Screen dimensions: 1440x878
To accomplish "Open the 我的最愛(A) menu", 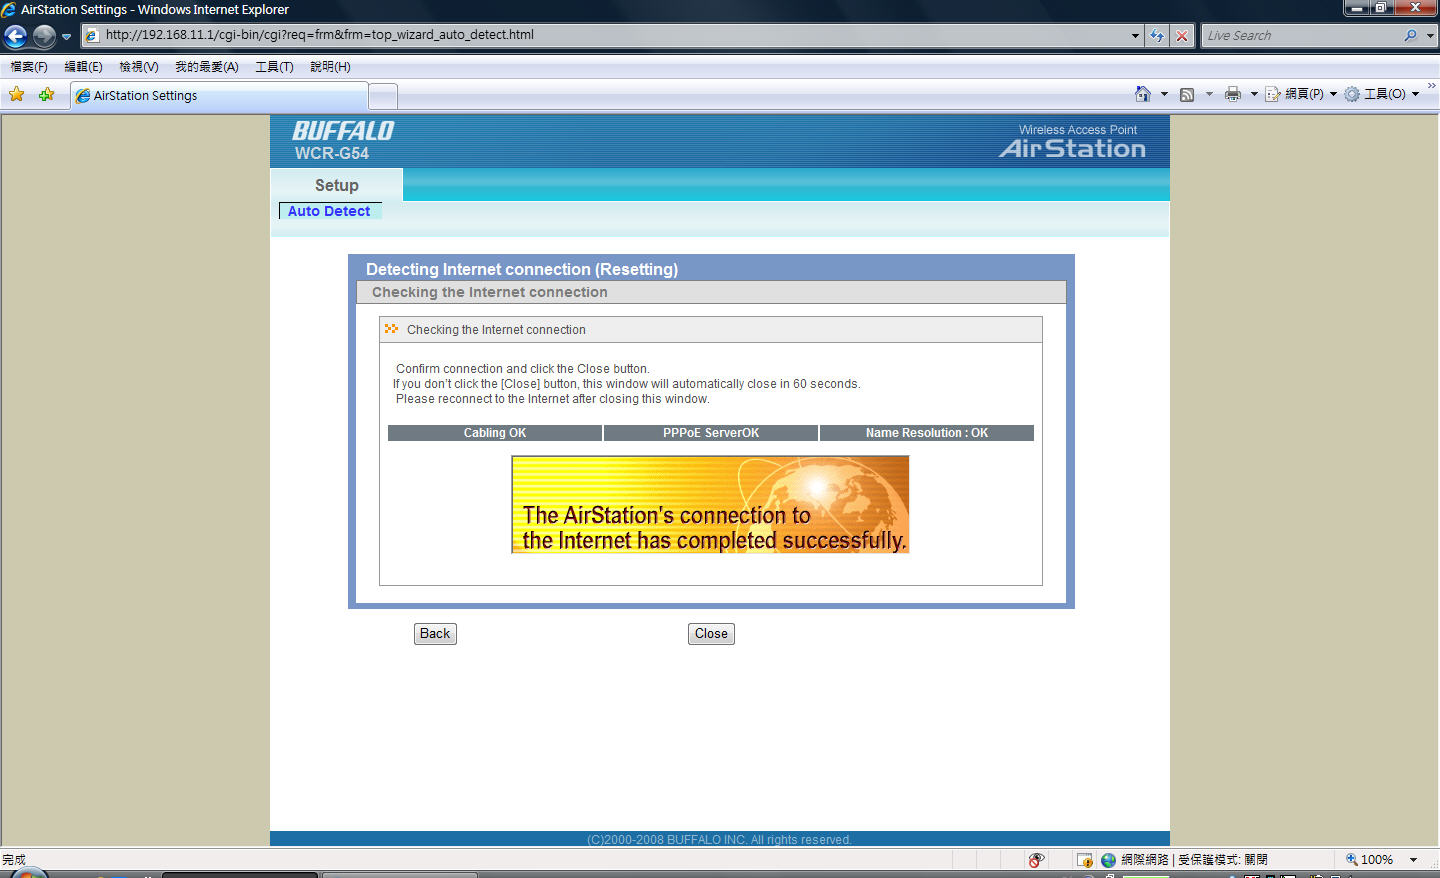I will coord(207,67).
